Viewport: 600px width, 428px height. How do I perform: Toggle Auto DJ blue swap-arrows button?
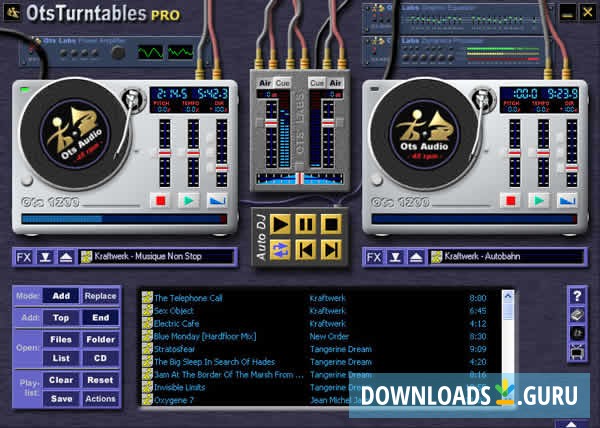click(280, 250)
